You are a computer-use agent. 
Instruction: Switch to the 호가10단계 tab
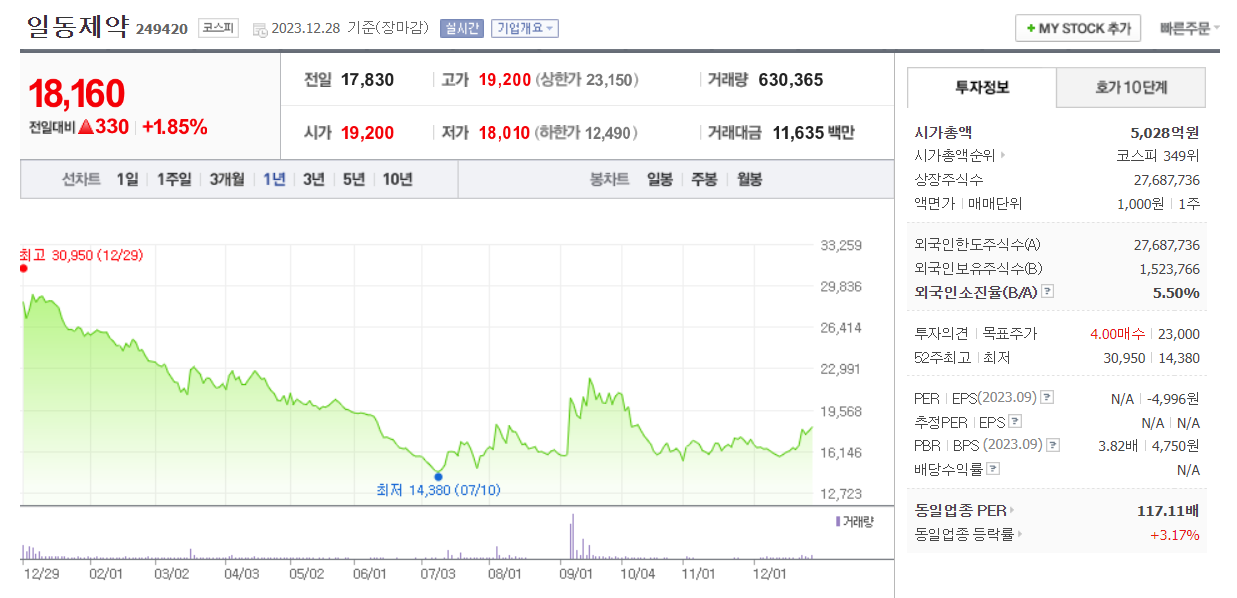pyautogui.click(x=1131, y=88)
